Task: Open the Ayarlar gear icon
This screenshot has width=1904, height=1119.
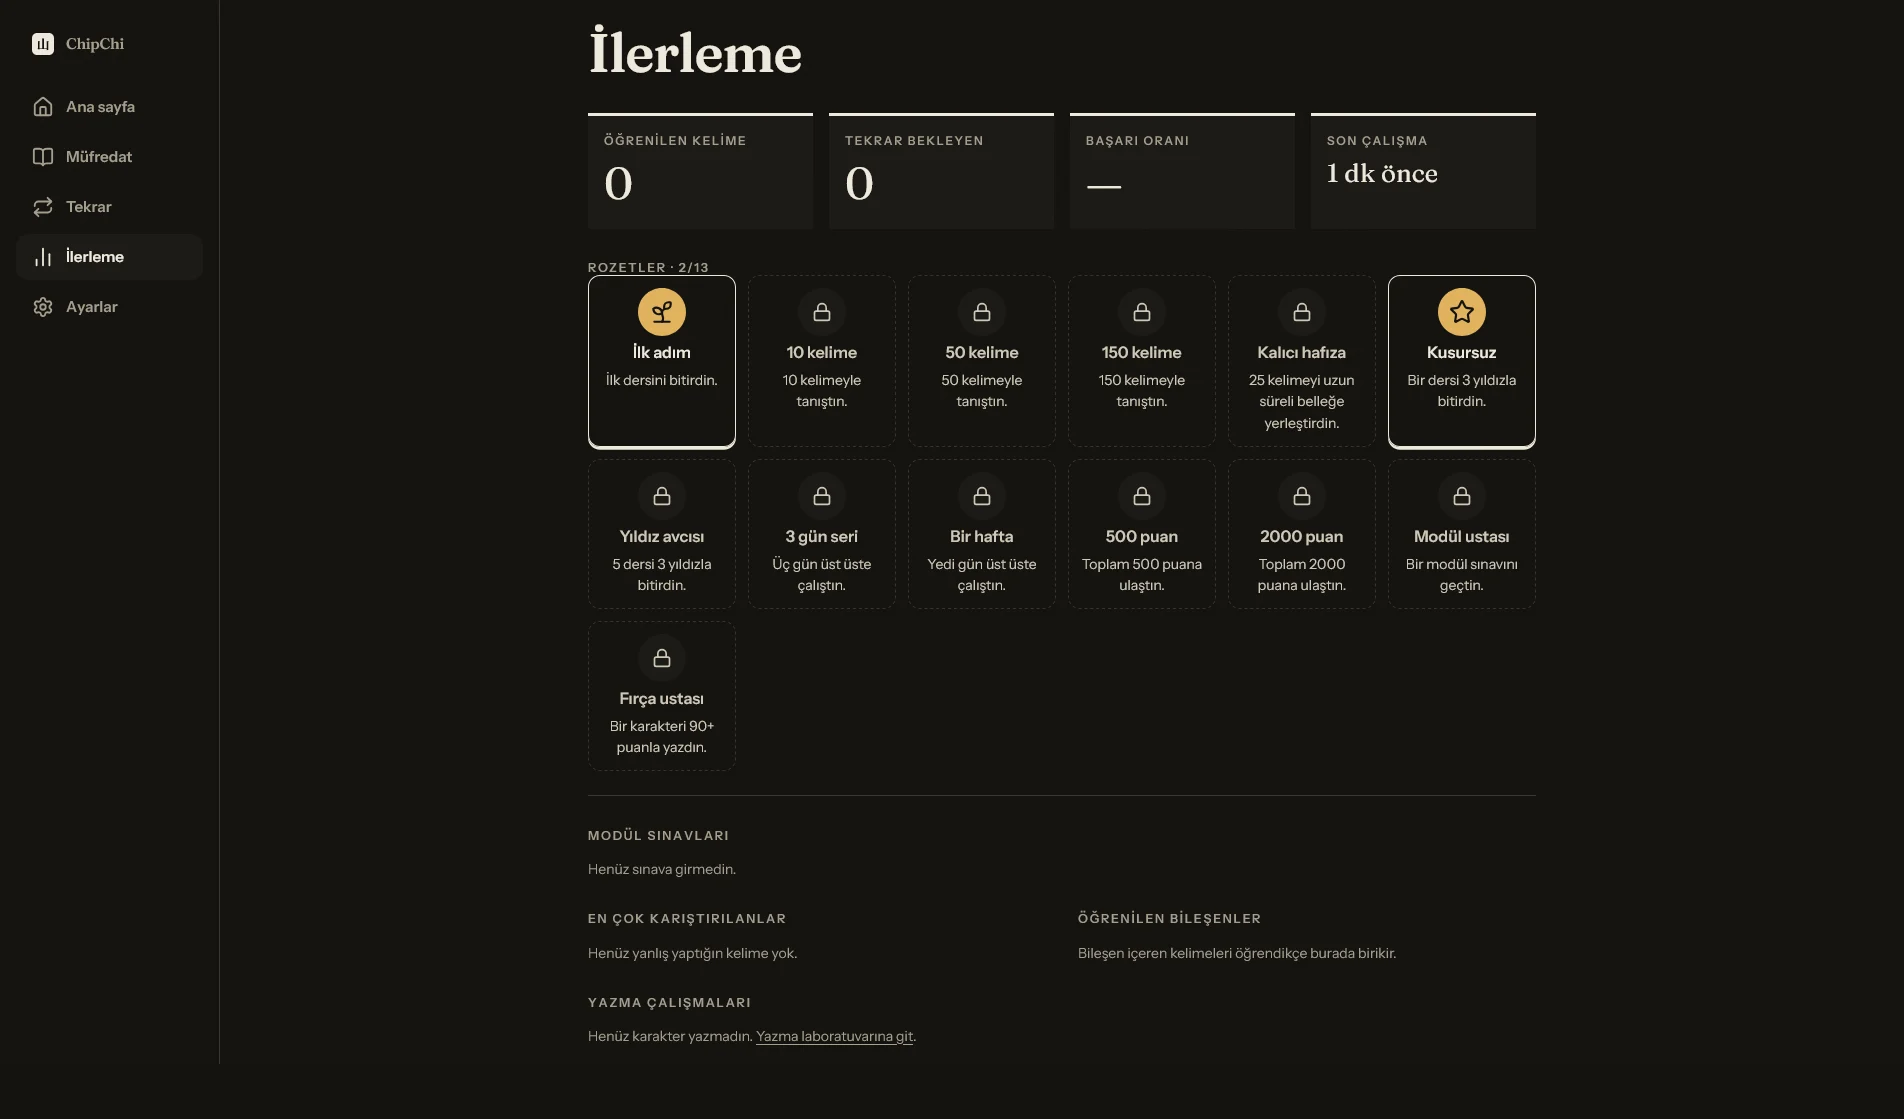Action: 43,307
